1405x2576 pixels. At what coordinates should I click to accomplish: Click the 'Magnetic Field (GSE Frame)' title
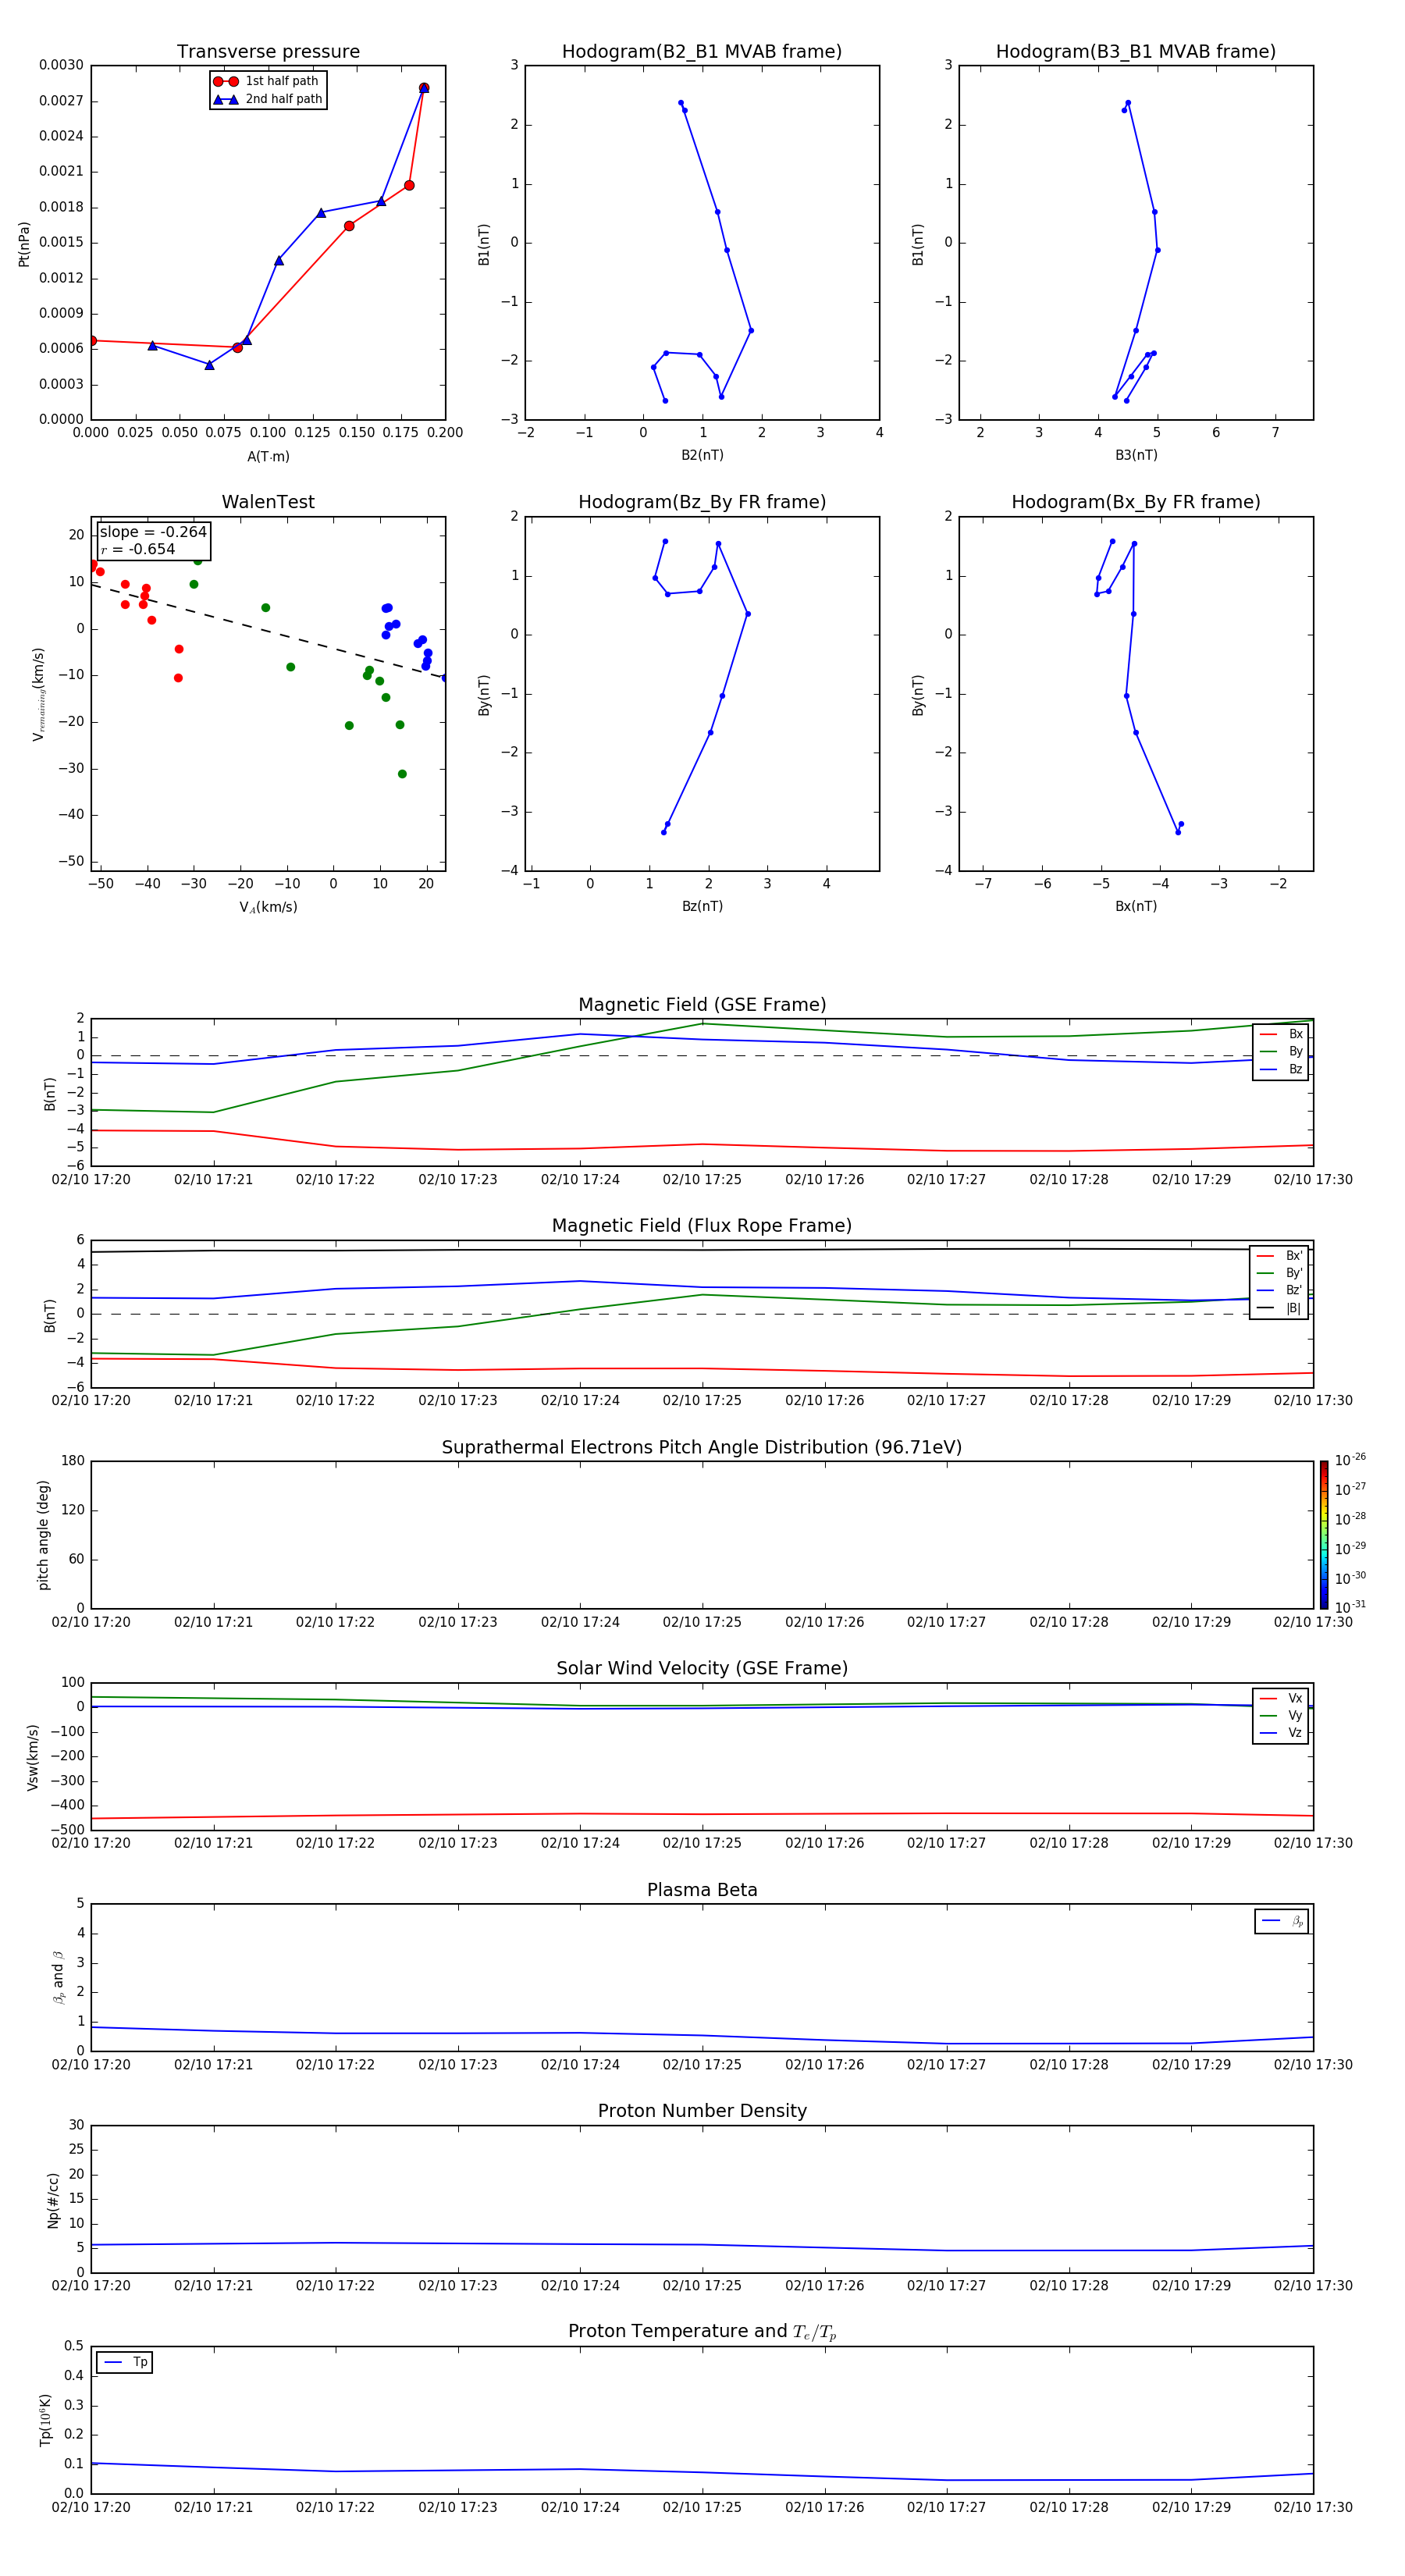tap(702, 1005)
